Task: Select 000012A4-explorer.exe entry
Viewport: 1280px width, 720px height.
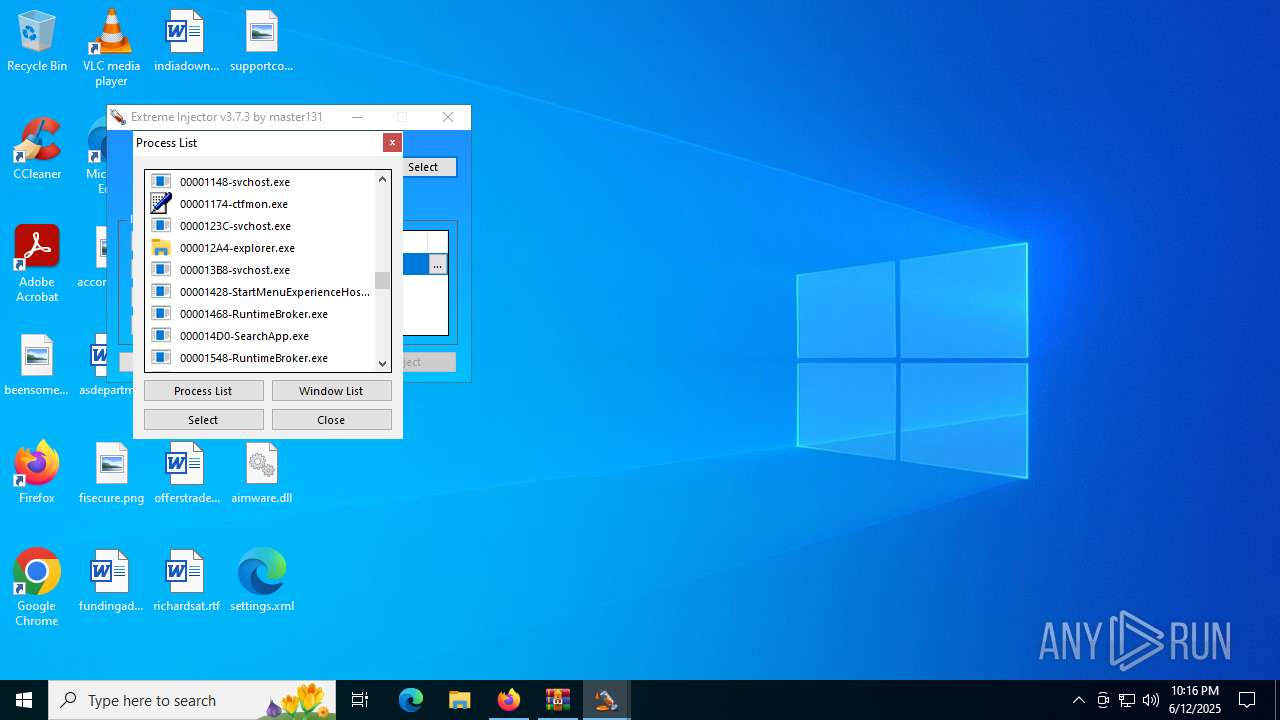Action: click(x=260, y=248)
